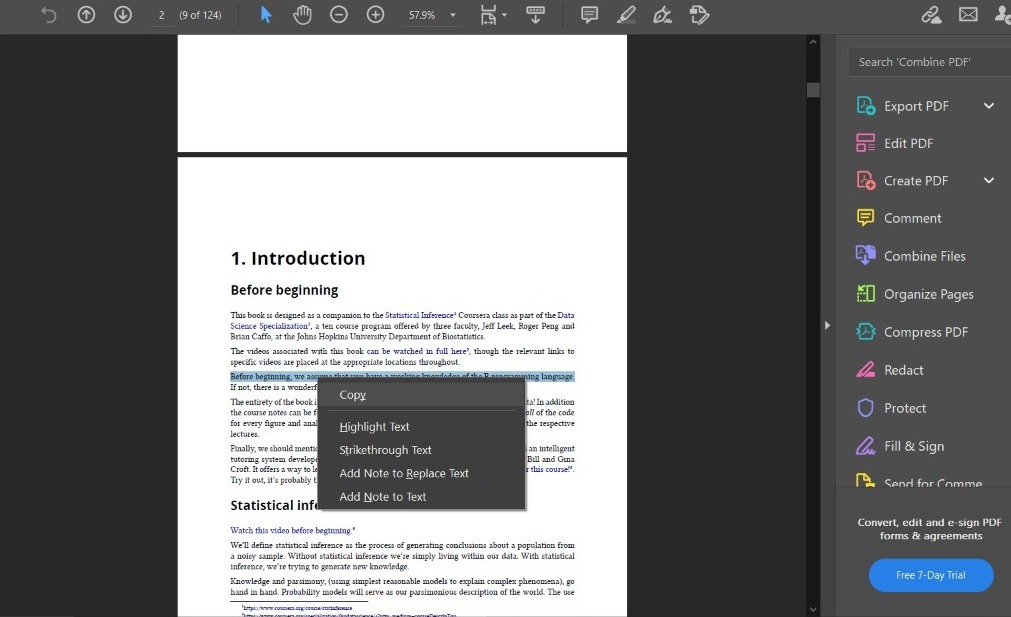Expand the Create PDF options chevron
Viewport: 1011px width, 617px height.
[x=989, y=181]
